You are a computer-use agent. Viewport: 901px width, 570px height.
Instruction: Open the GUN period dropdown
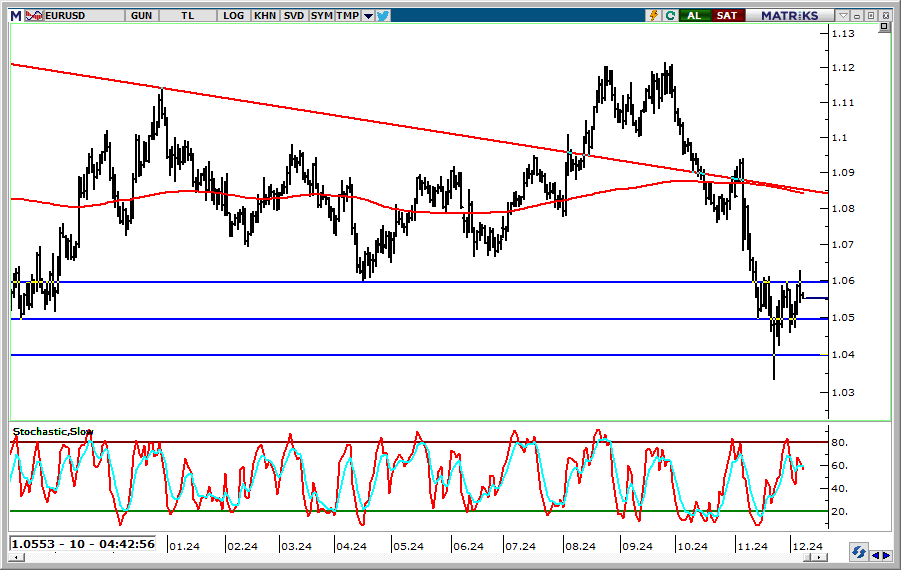(141, 15)
